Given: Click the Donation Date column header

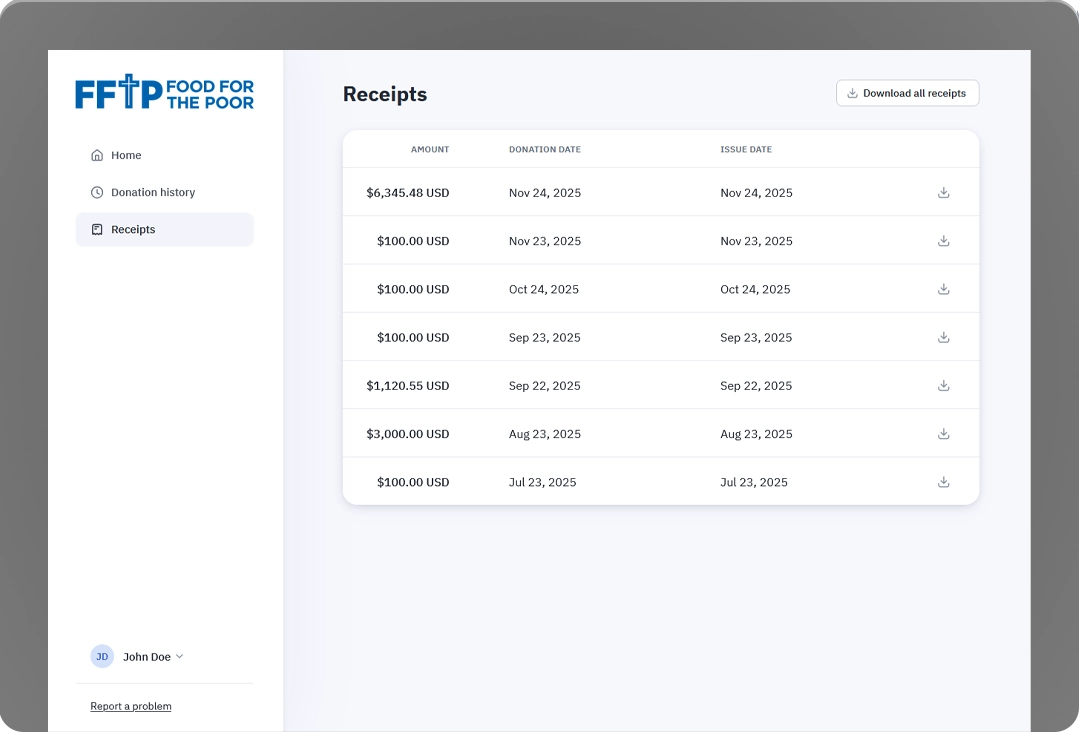Looking at the screenshot, I should click(544, 150).
